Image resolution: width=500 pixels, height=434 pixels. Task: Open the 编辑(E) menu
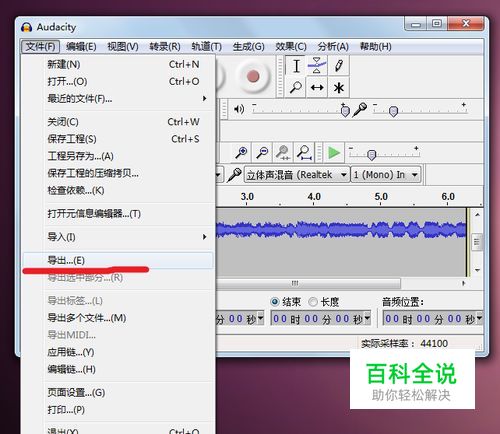tap(81, 46)
